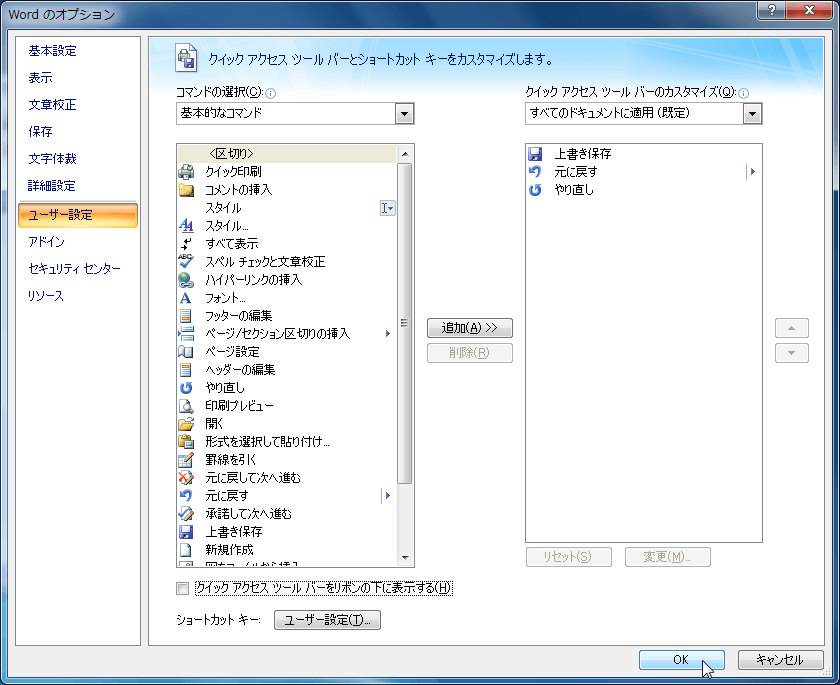Select the フッターの編集 icon

(186, 315)
